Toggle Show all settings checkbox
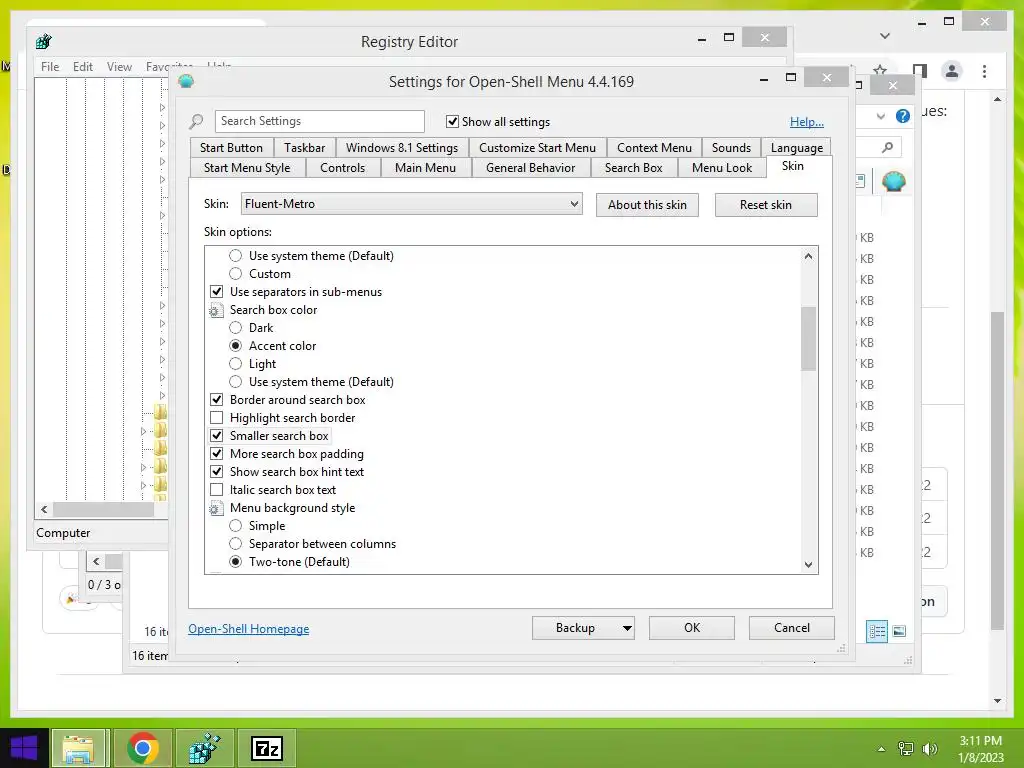The width and height of the screenshot is (1024, 768). (452, 121)
